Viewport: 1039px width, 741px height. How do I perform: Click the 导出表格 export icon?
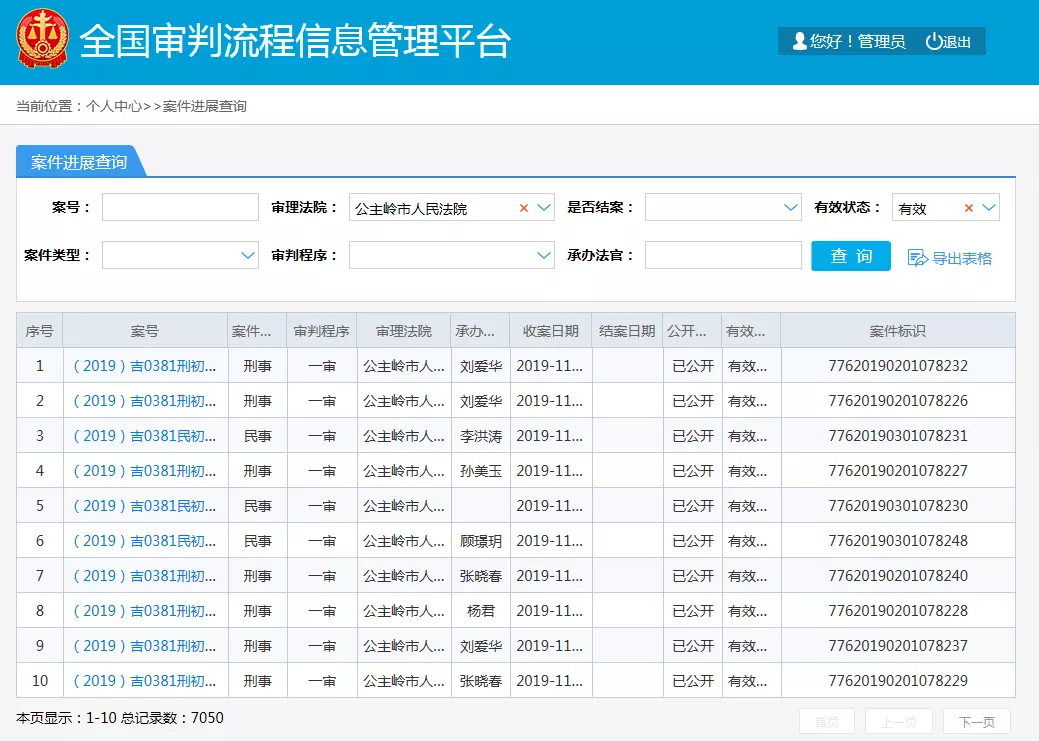[917, 258]
